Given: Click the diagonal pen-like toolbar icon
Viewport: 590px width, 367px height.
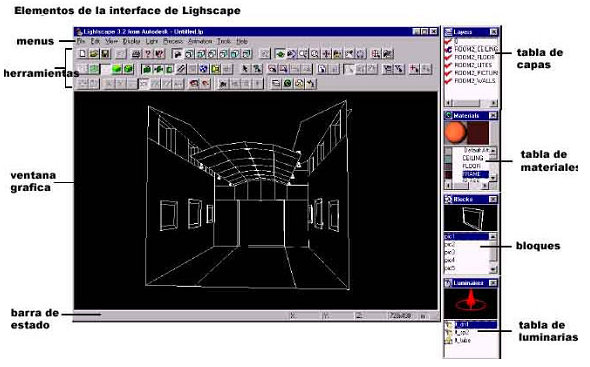Looking at the screenshot, I should 181,69.
